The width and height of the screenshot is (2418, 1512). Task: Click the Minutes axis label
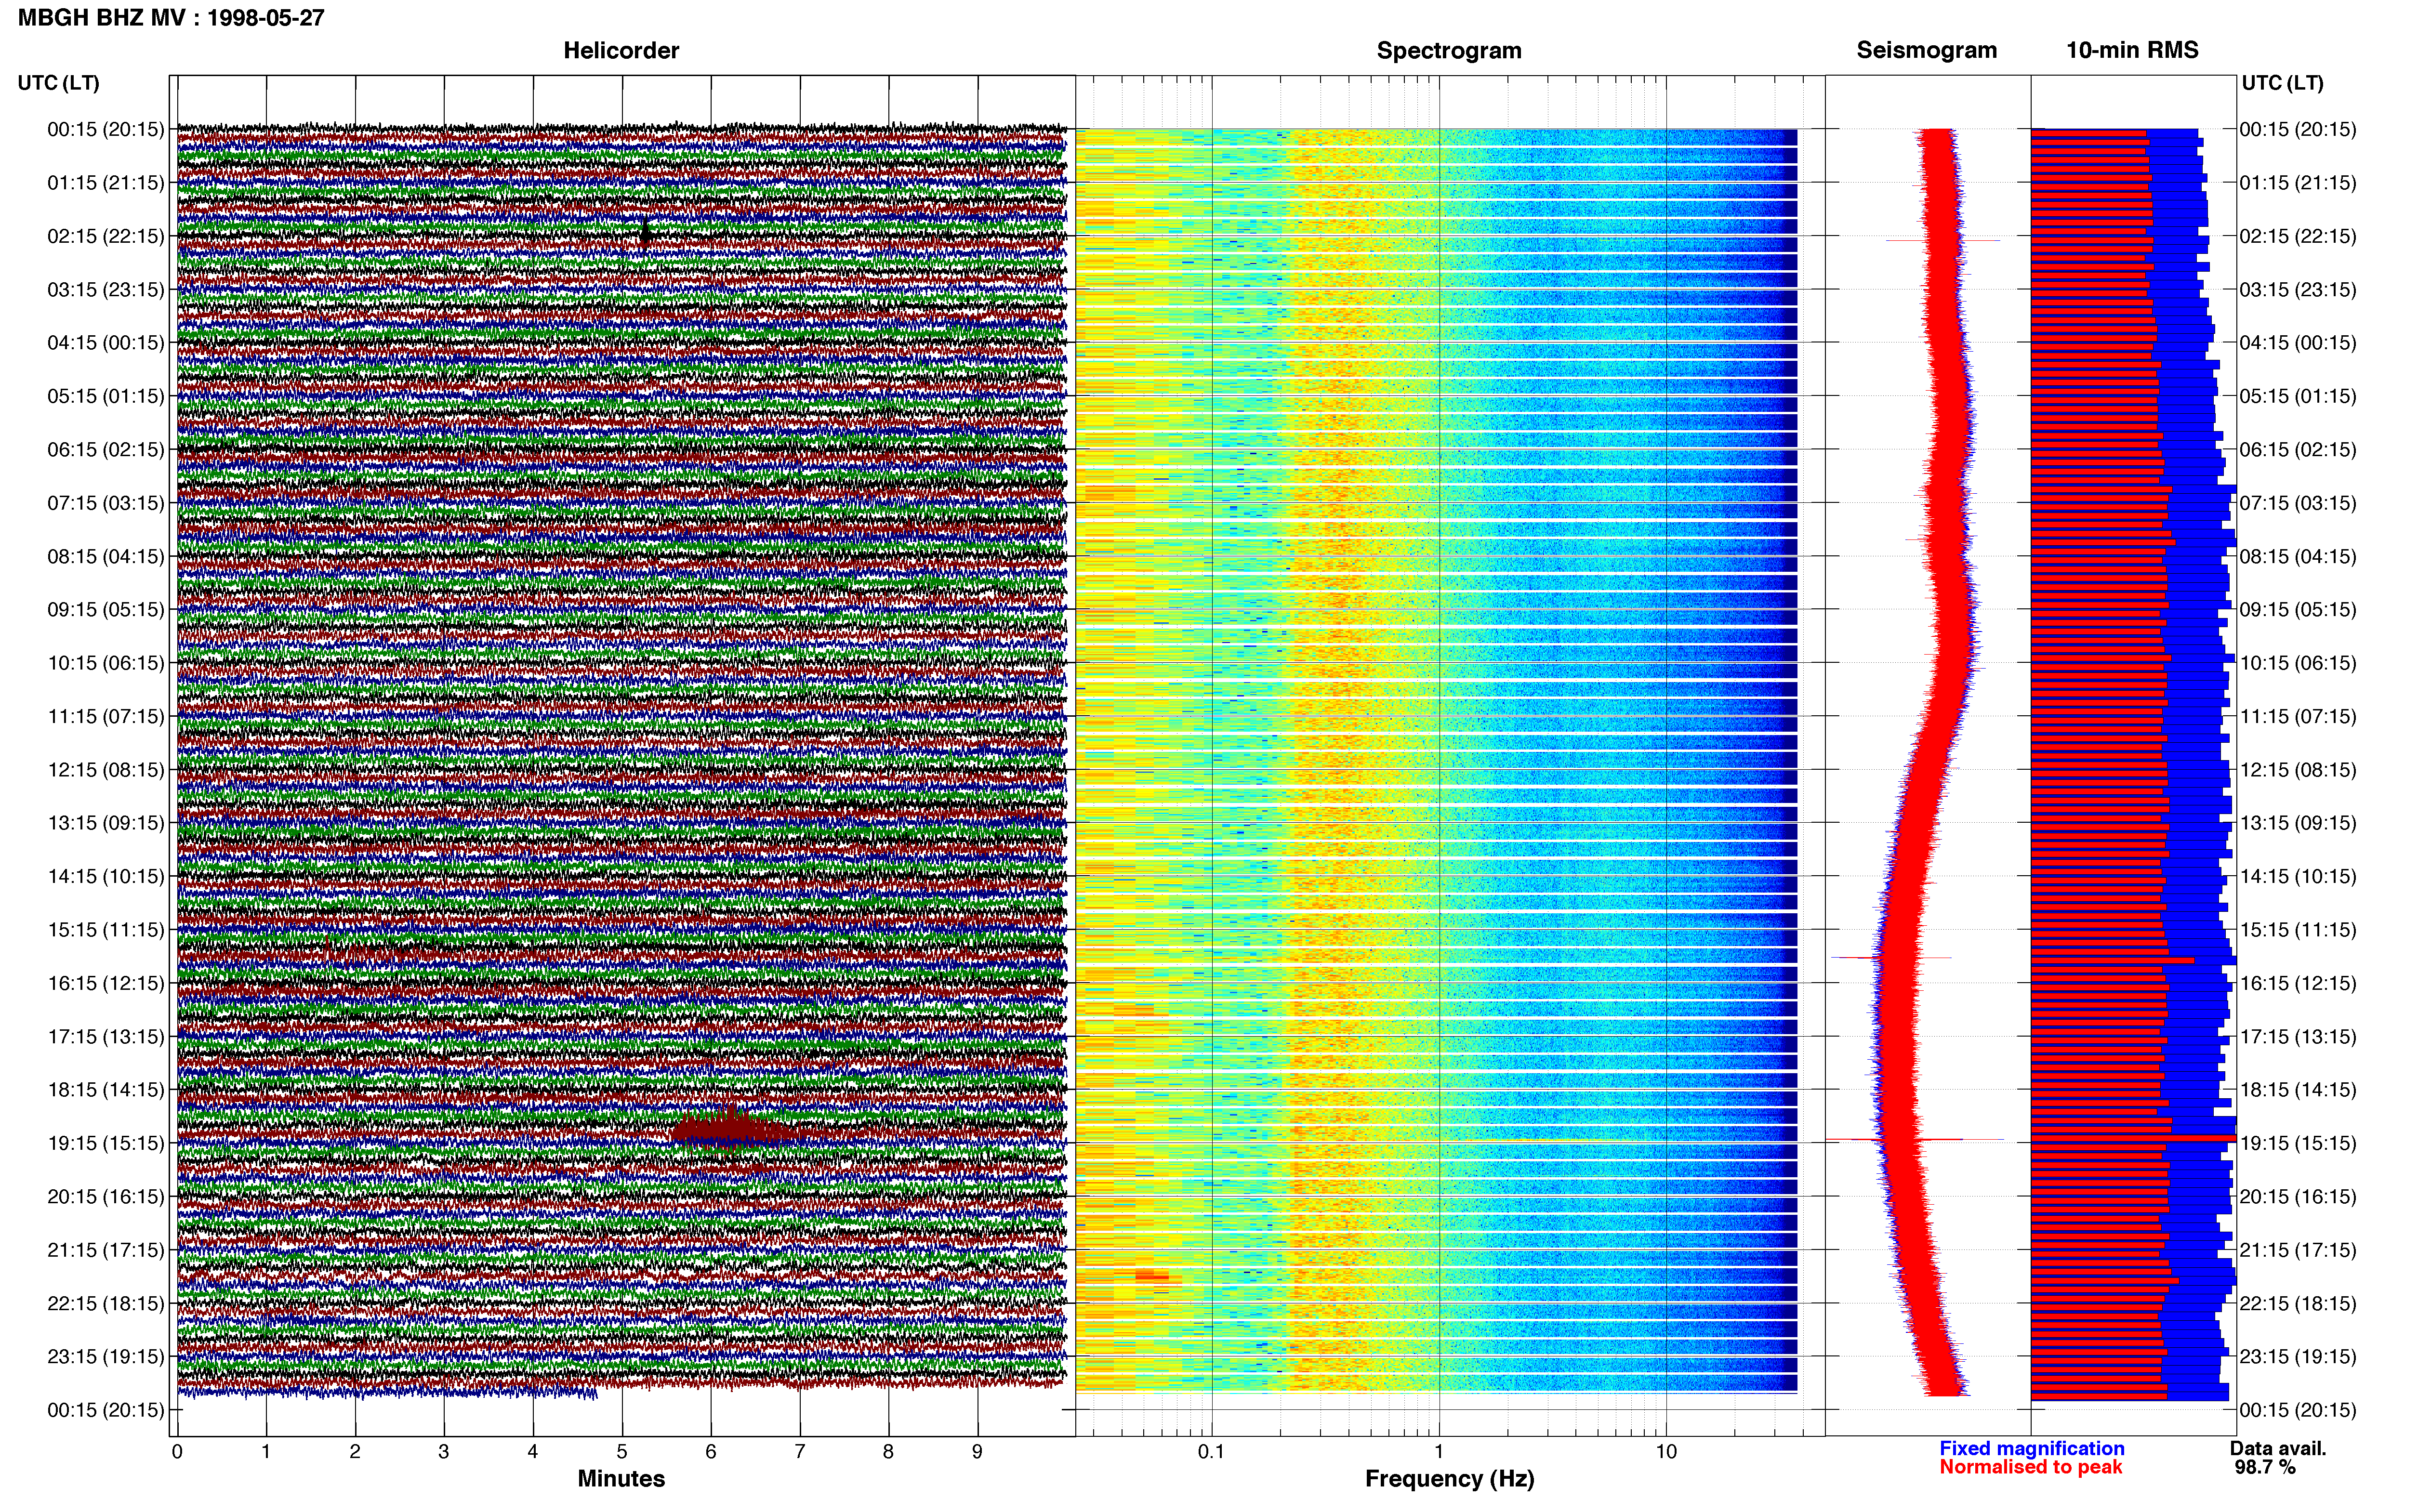(x=621, y=1478)
